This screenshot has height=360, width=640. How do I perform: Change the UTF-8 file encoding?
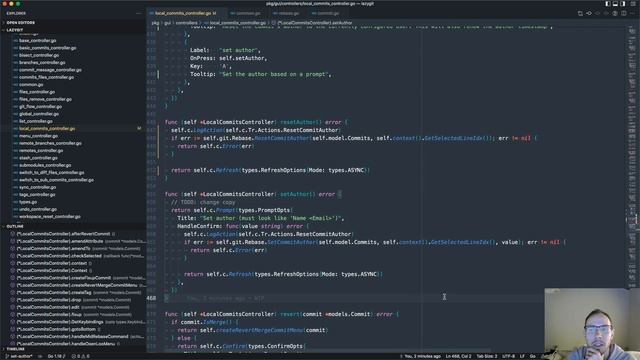point(508,356)
